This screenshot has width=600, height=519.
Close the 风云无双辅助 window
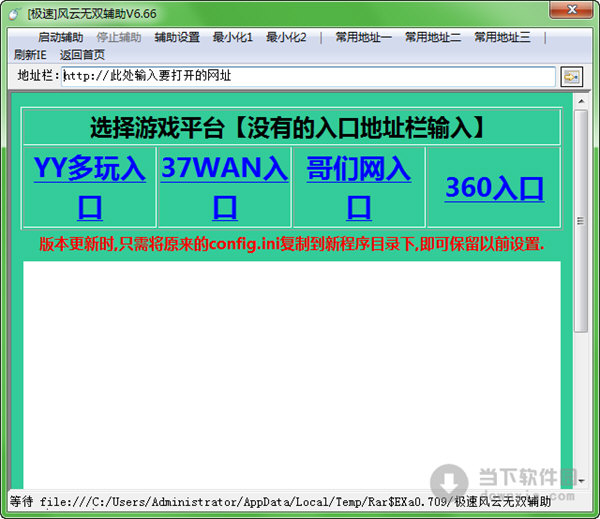point(572,9)
